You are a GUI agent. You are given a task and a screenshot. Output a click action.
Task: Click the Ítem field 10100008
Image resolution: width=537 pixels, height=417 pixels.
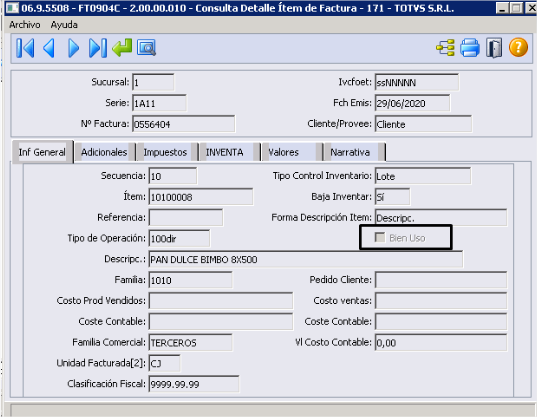[201, 197]
